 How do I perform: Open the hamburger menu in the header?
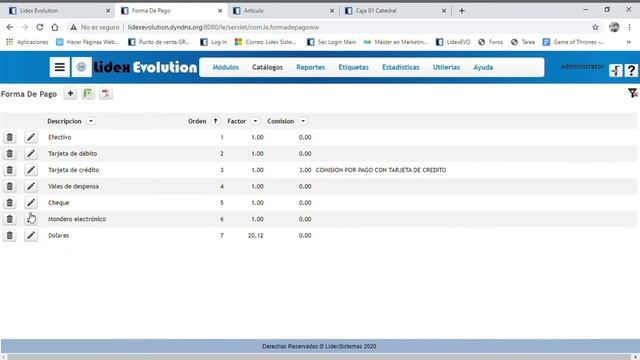point(60,67)
